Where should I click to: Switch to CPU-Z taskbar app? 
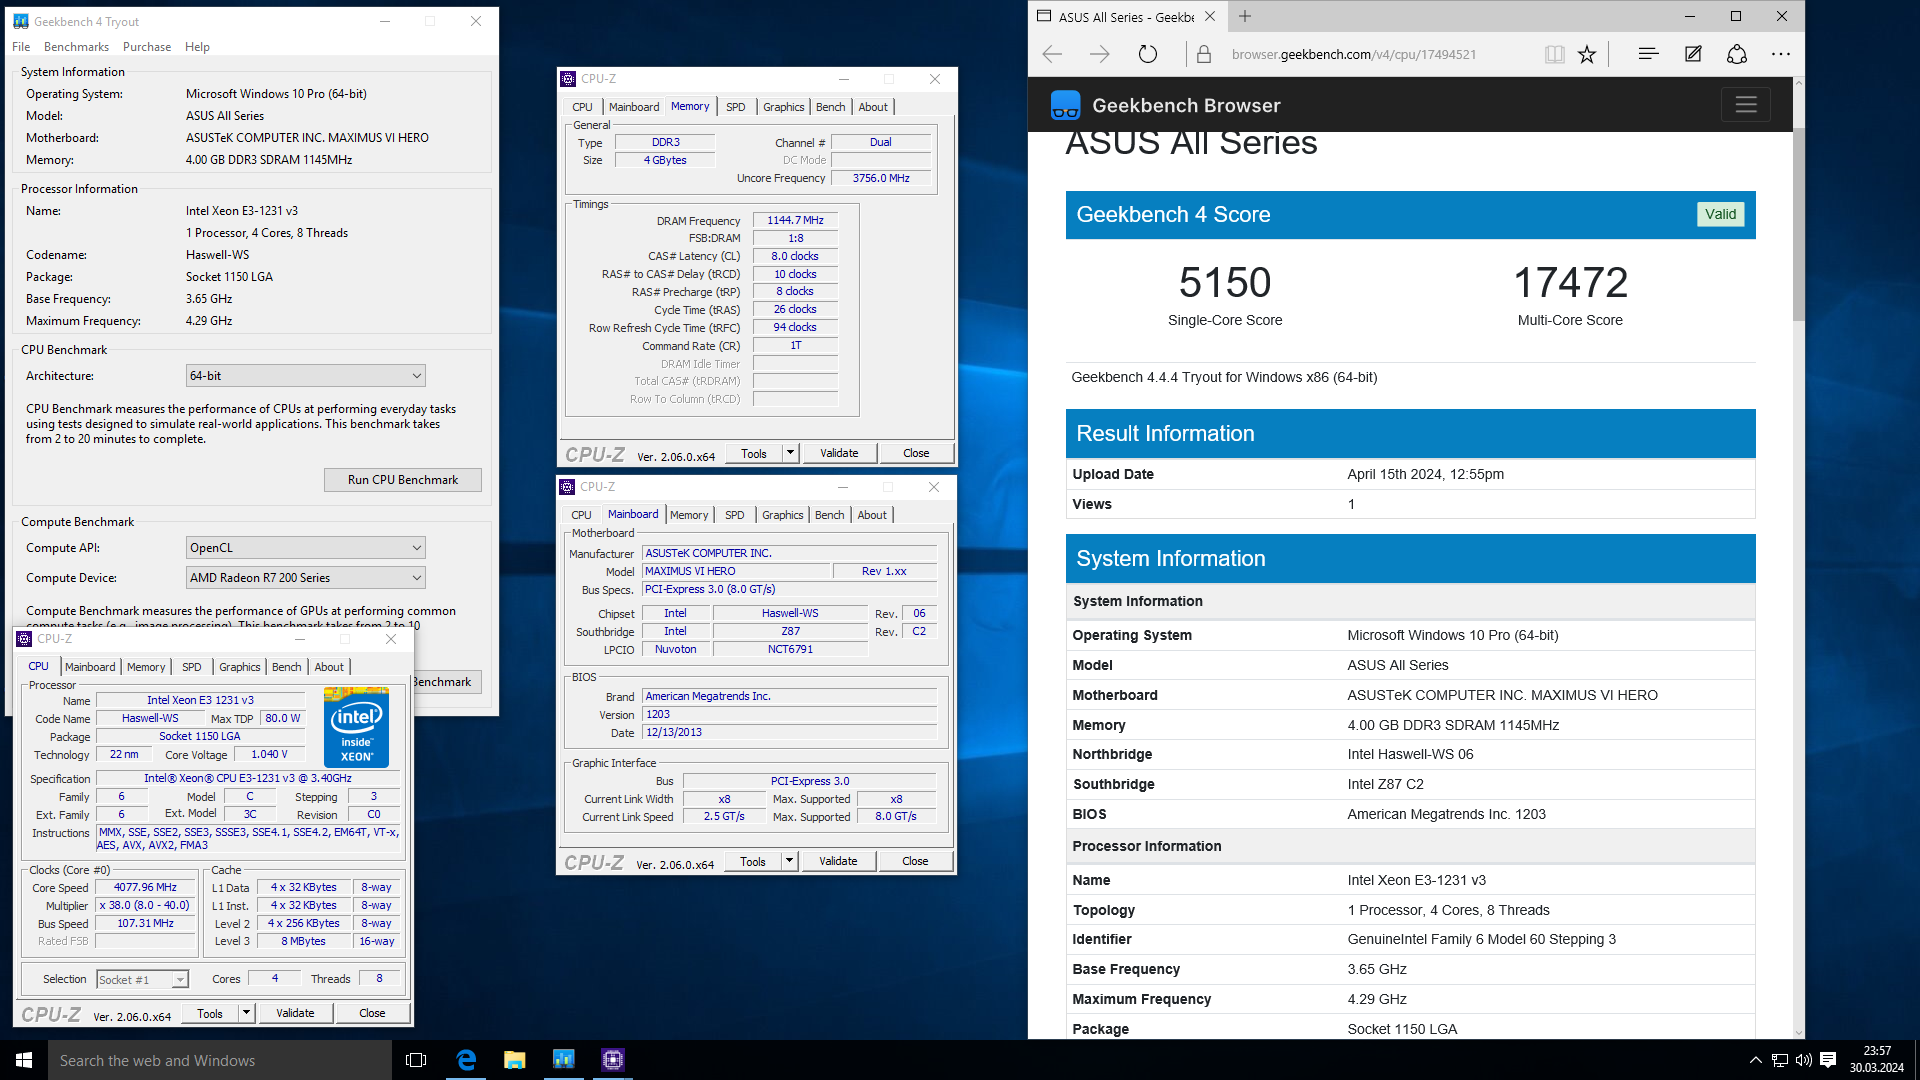coord(613,1060)
